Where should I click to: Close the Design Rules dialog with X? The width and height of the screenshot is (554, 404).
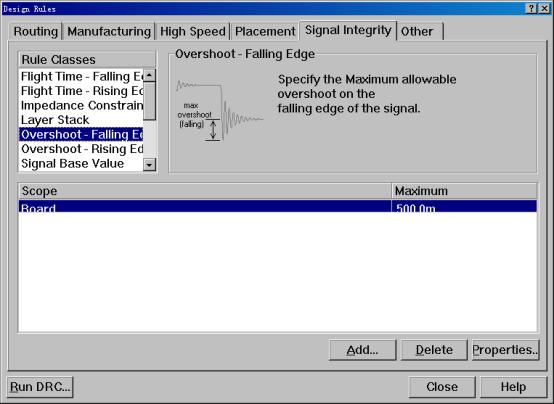[x=544, y=8]
